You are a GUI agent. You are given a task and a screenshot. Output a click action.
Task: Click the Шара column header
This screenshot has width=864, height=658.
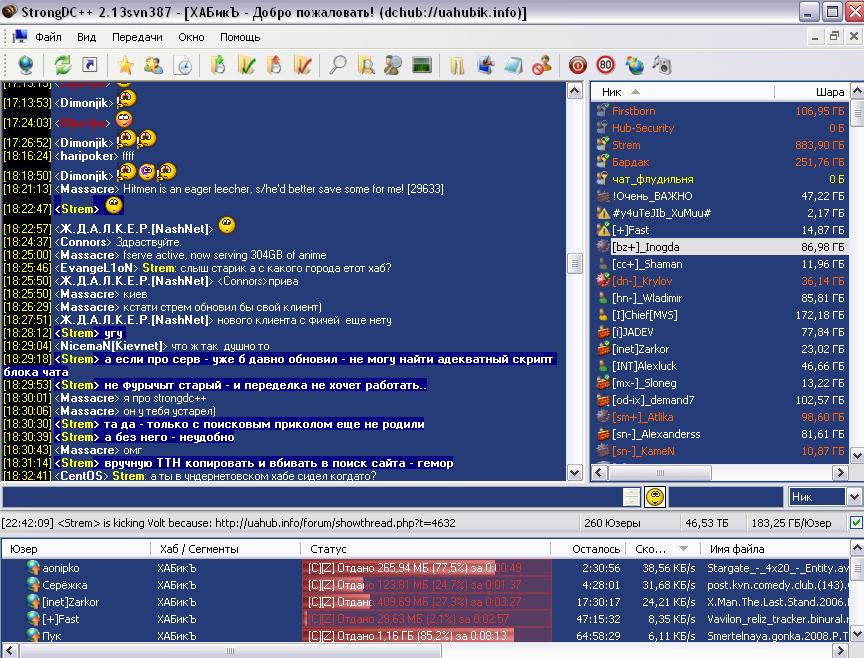[x=830, y=91]
